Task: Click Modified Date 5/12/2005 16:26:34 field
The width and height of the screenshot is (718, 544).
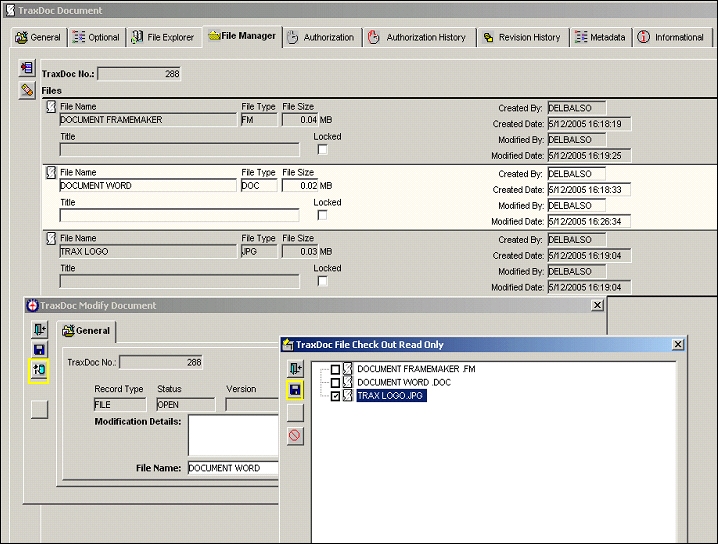Action: [x=589, y=222]
